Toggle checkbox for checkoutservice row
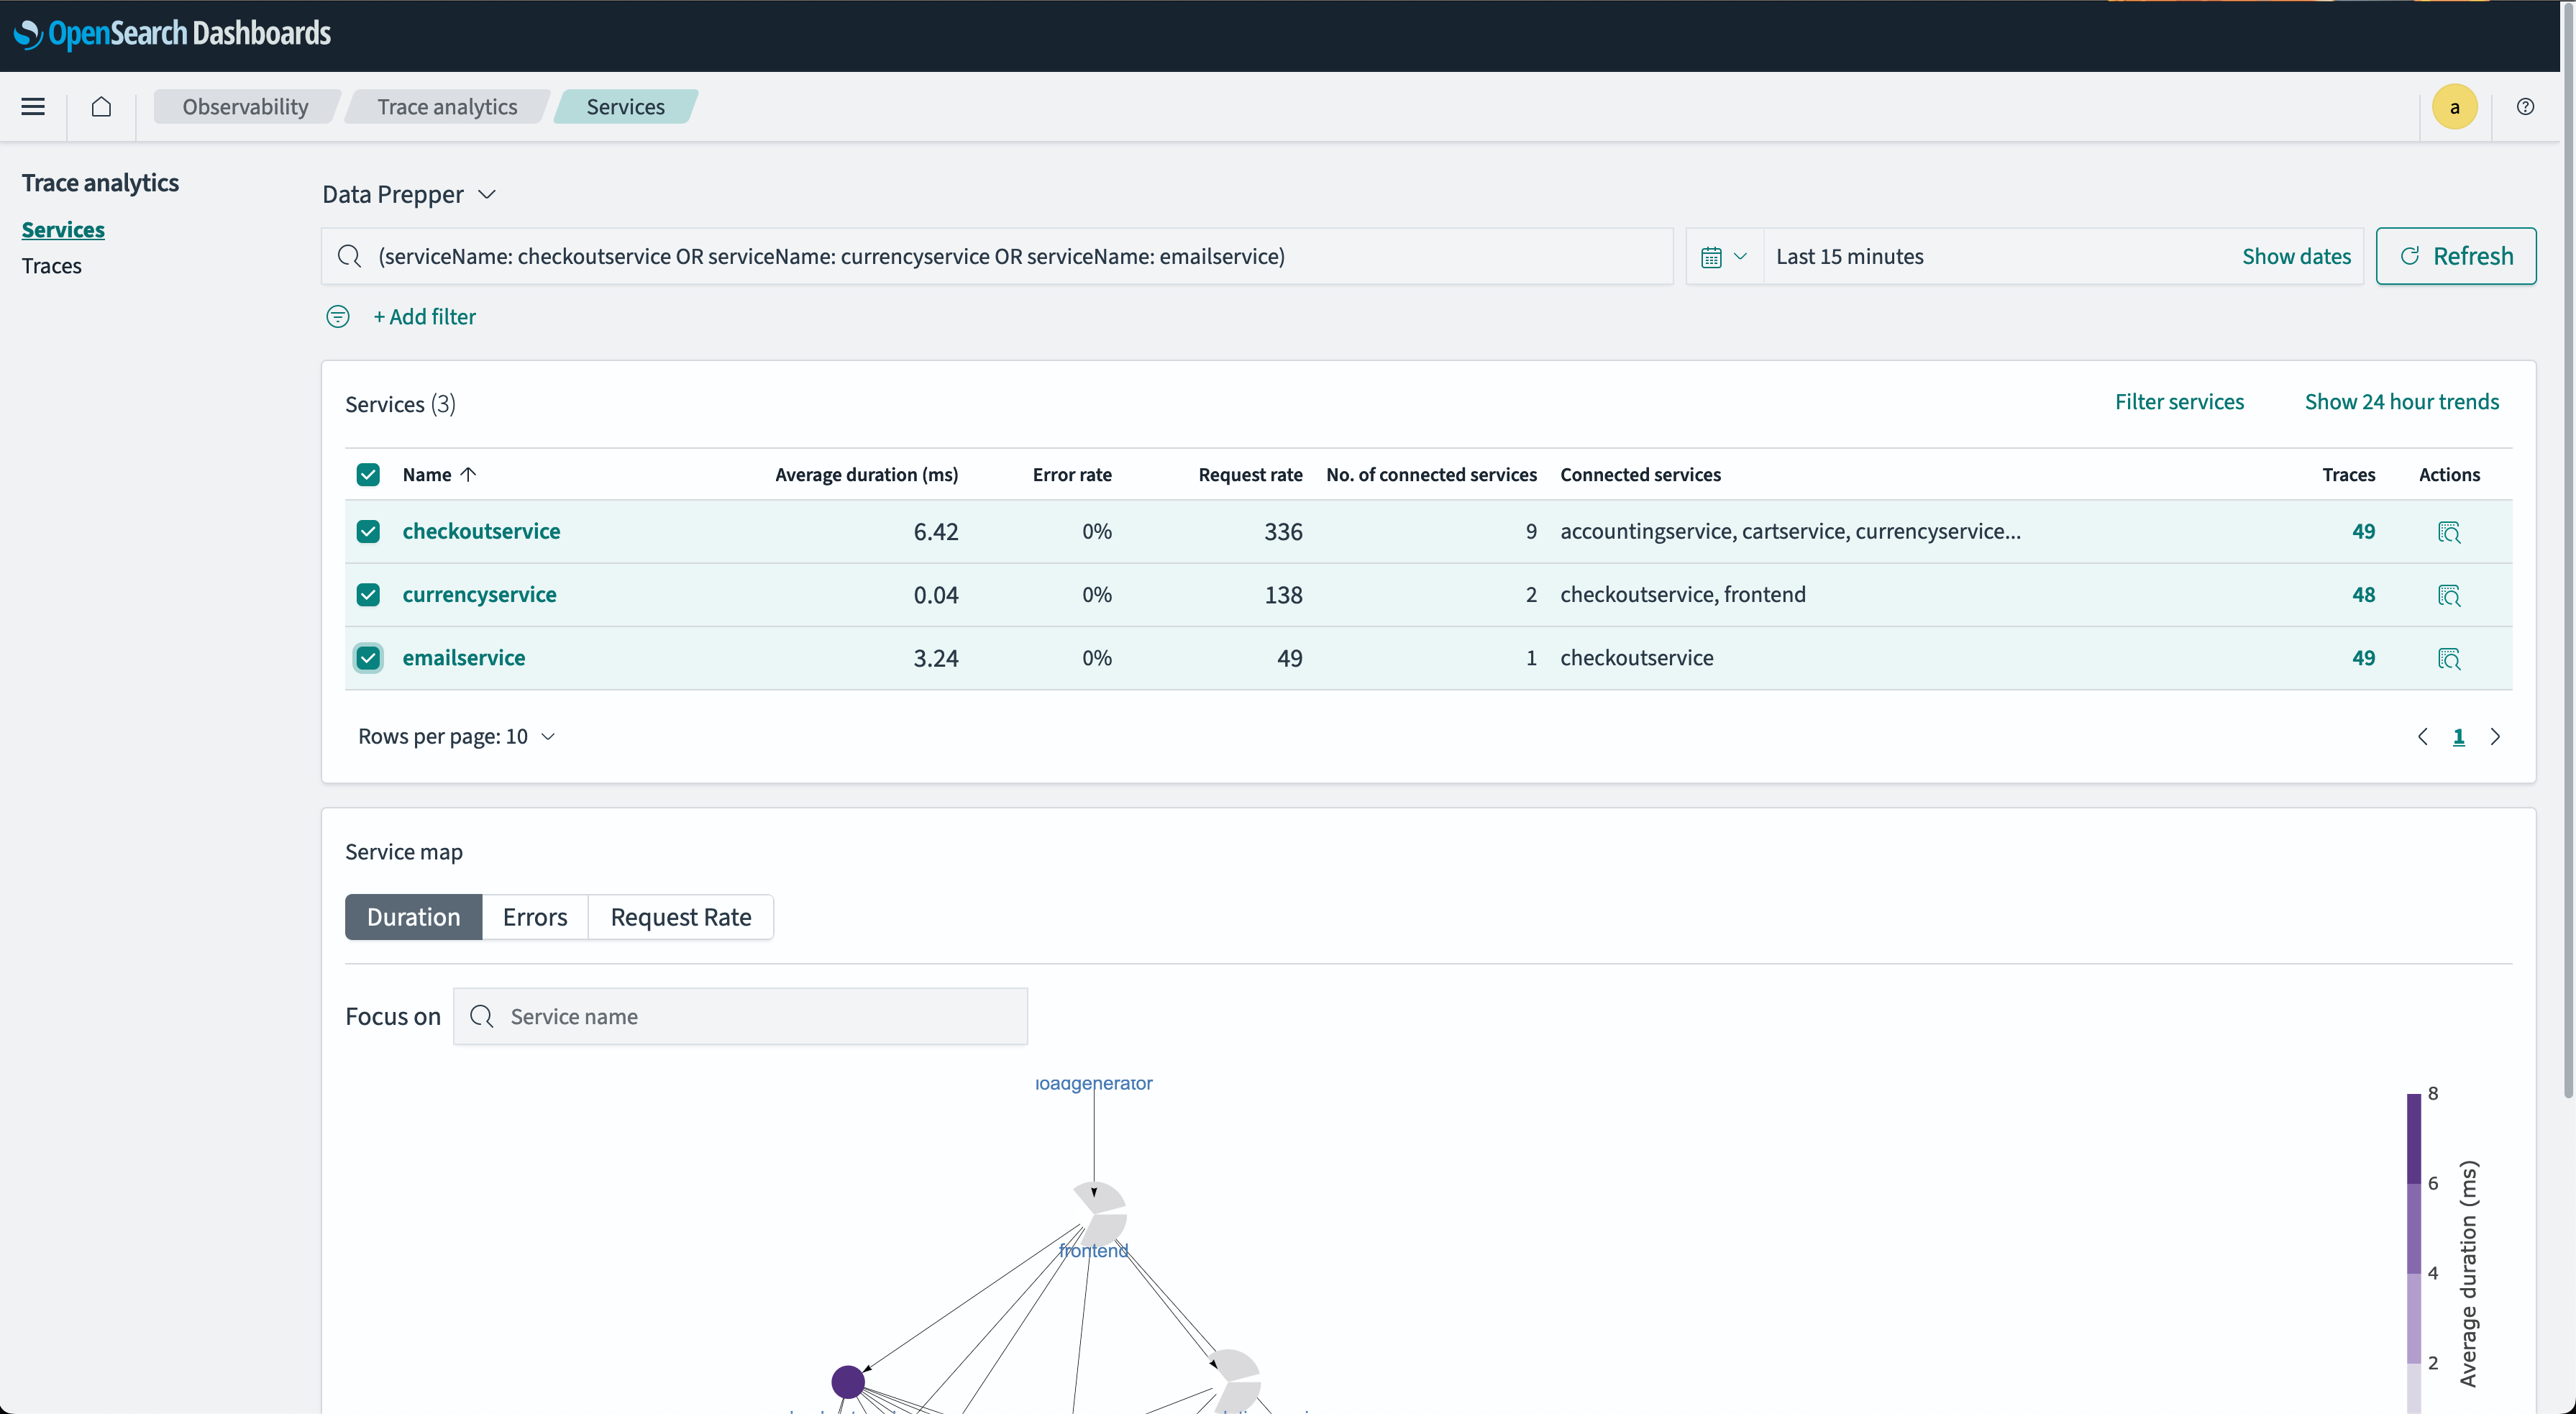 coord(369,531)
